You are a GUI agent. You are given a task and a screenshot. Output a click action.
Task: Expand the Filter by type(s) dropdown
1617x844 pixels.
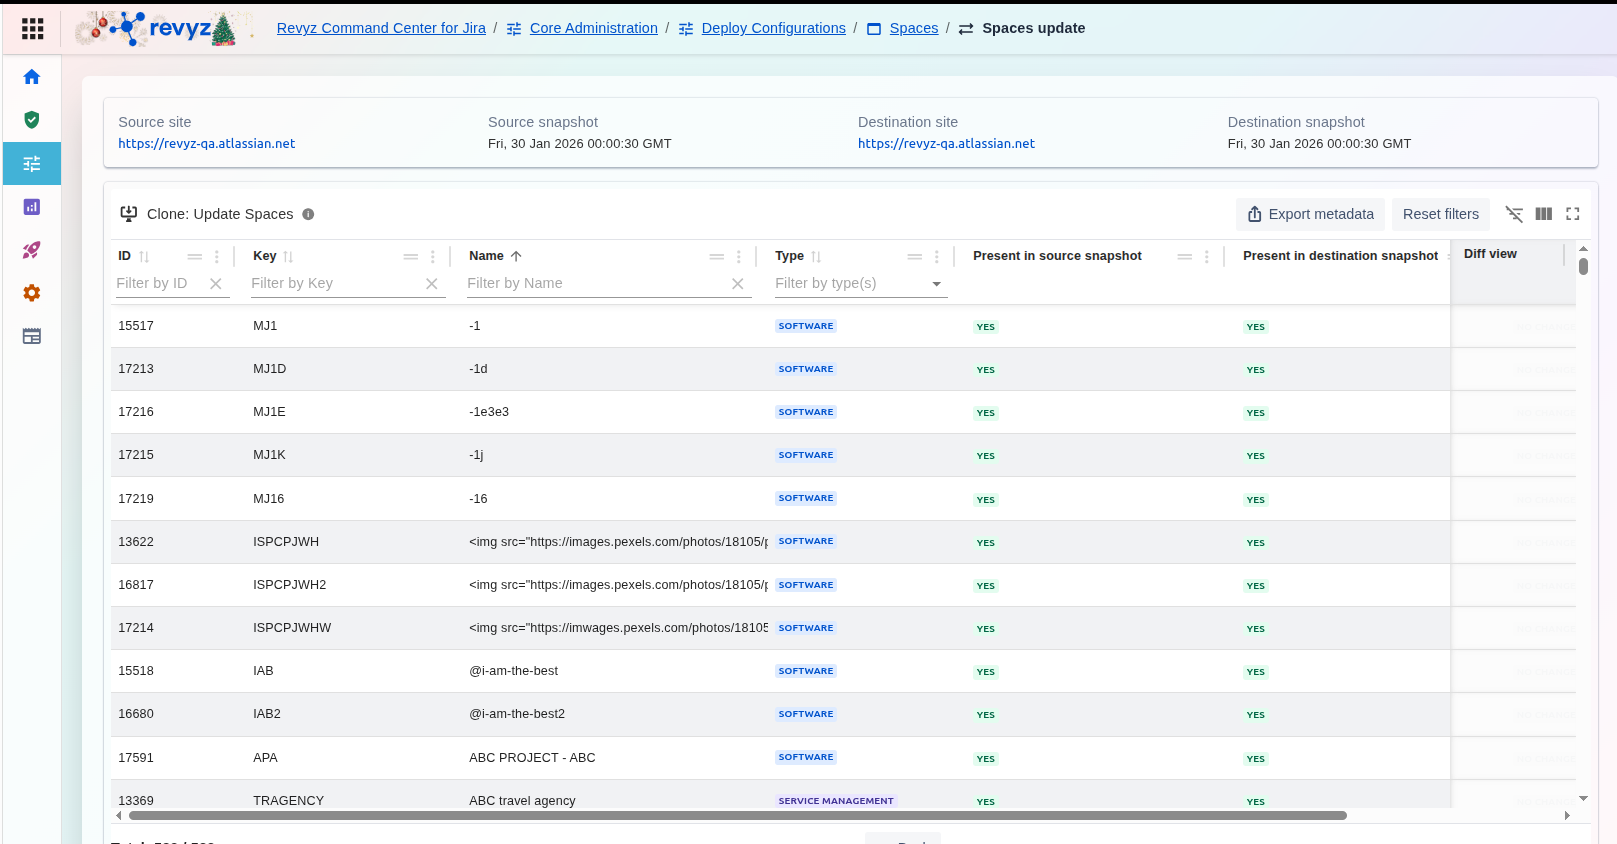(937, 284)
